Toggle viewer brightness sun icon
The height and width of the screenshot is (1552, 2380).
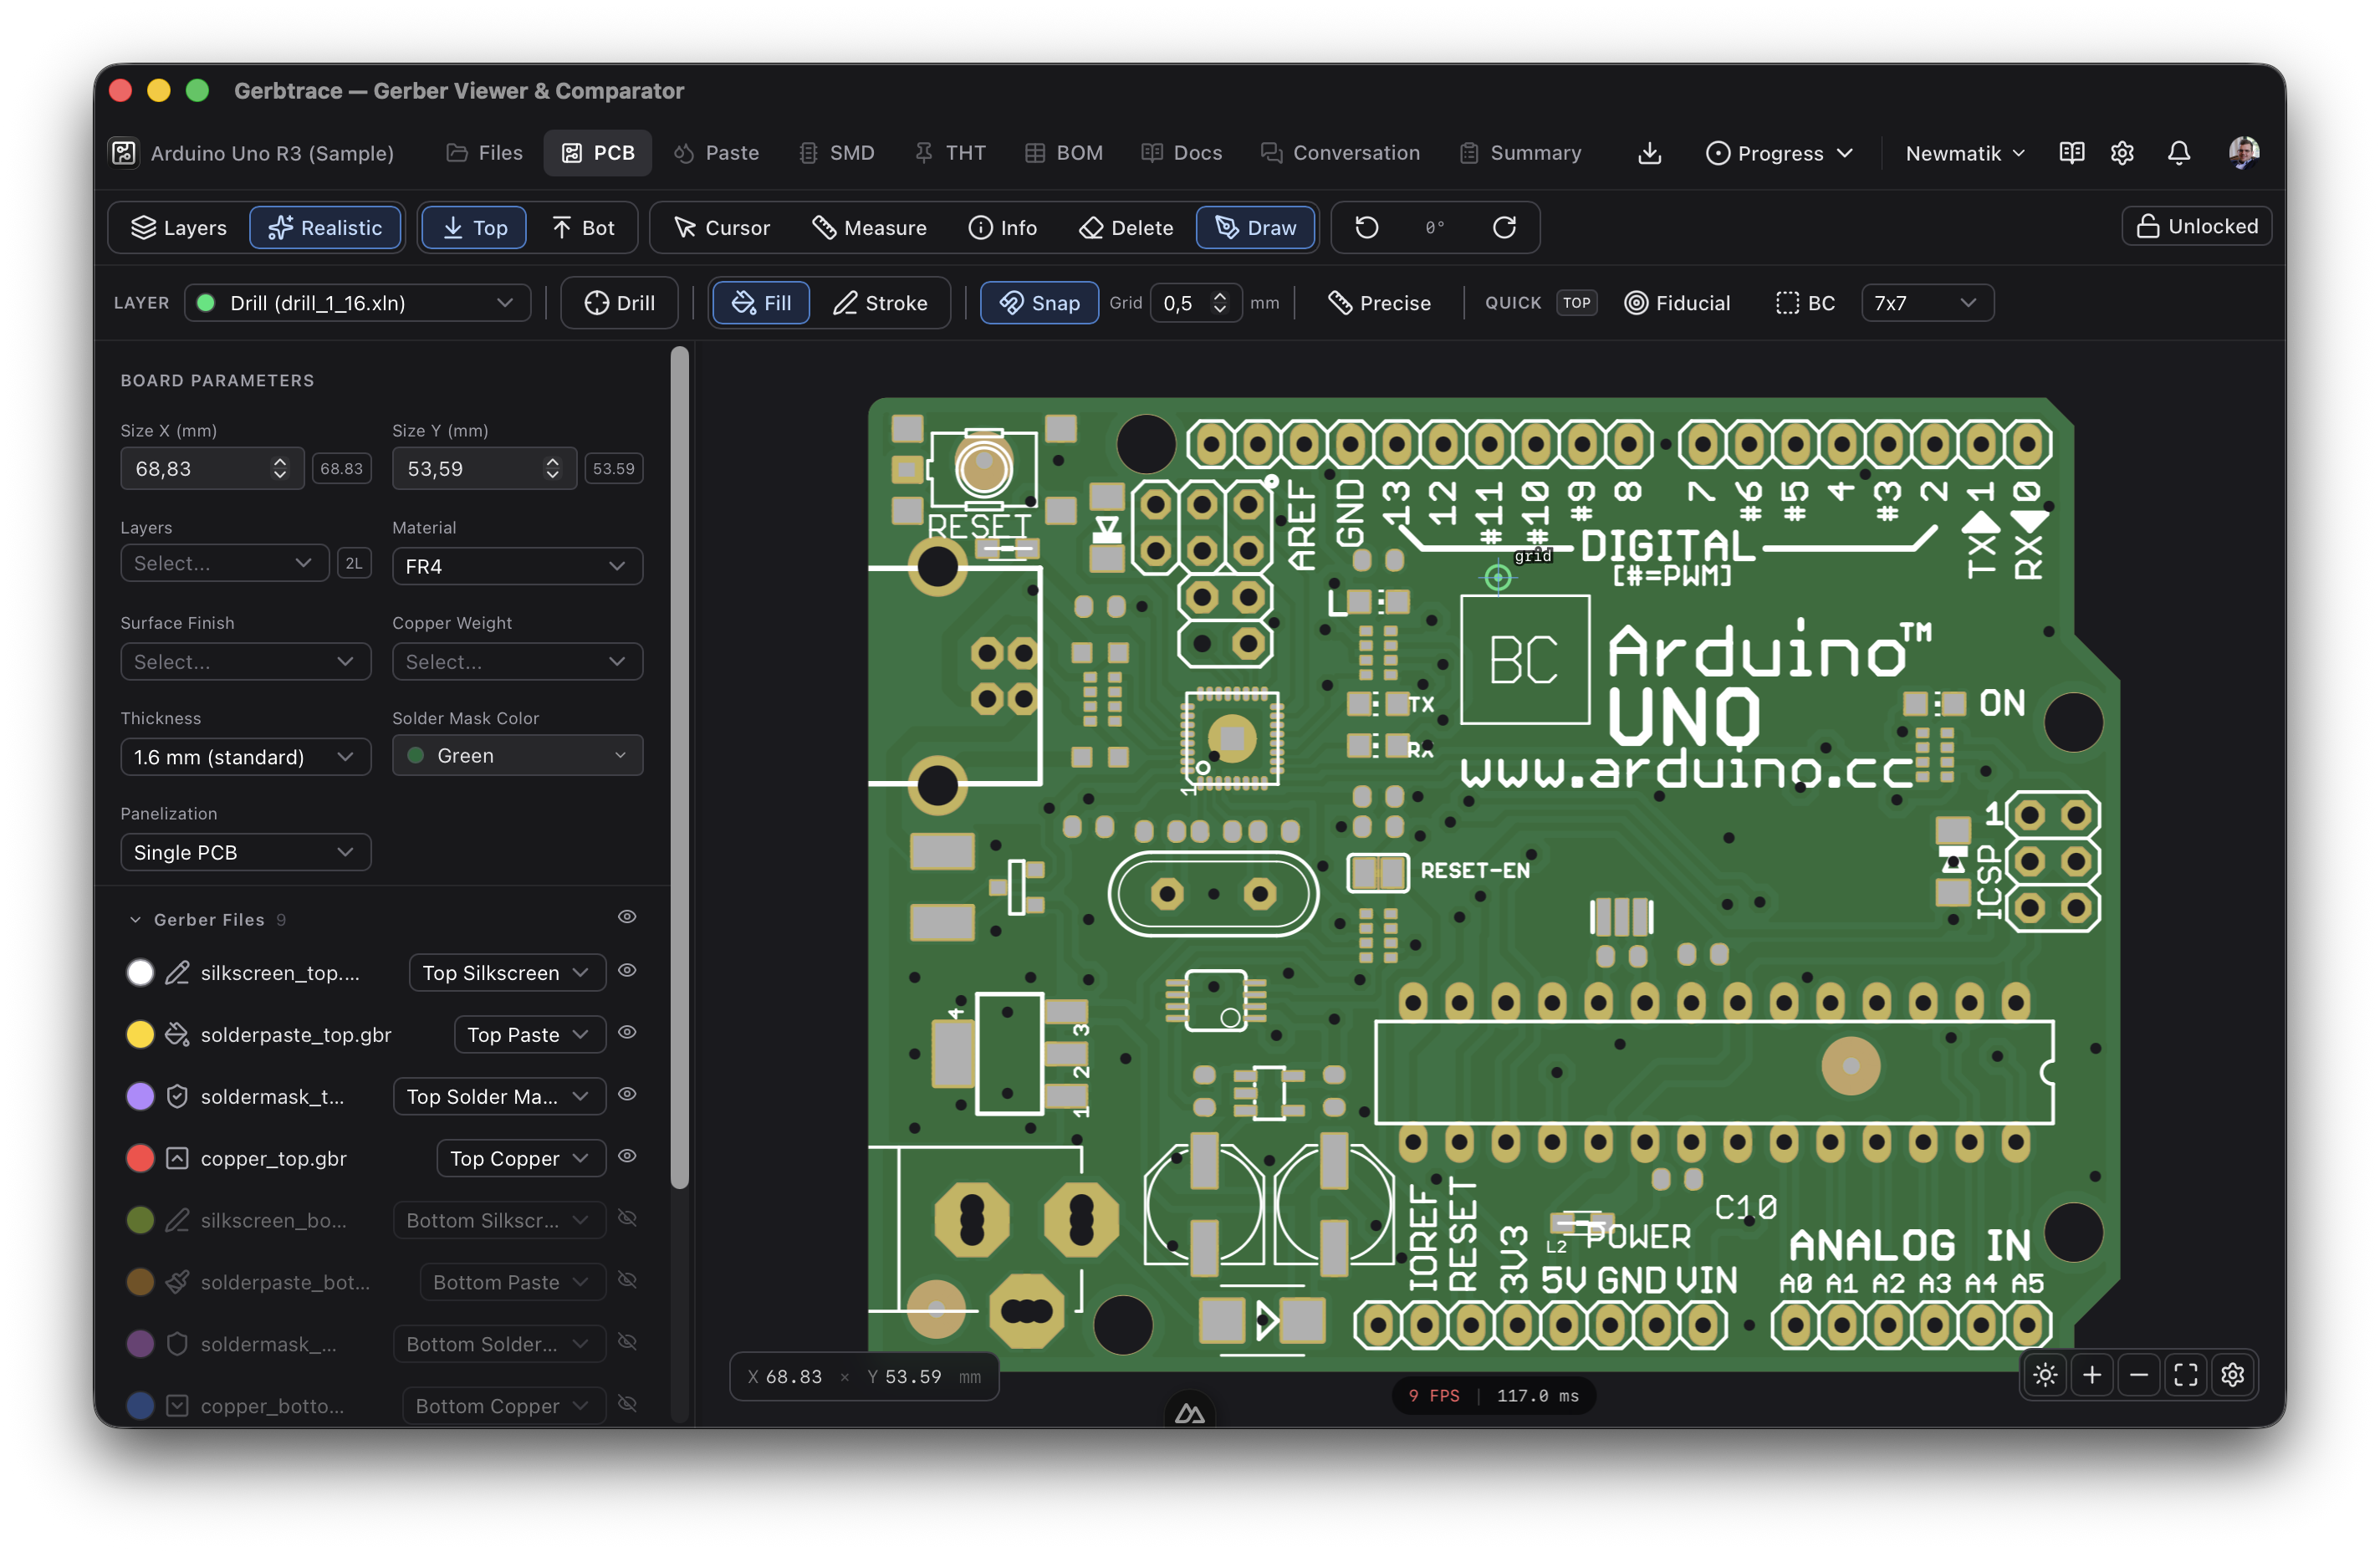pos(2045,1375)
